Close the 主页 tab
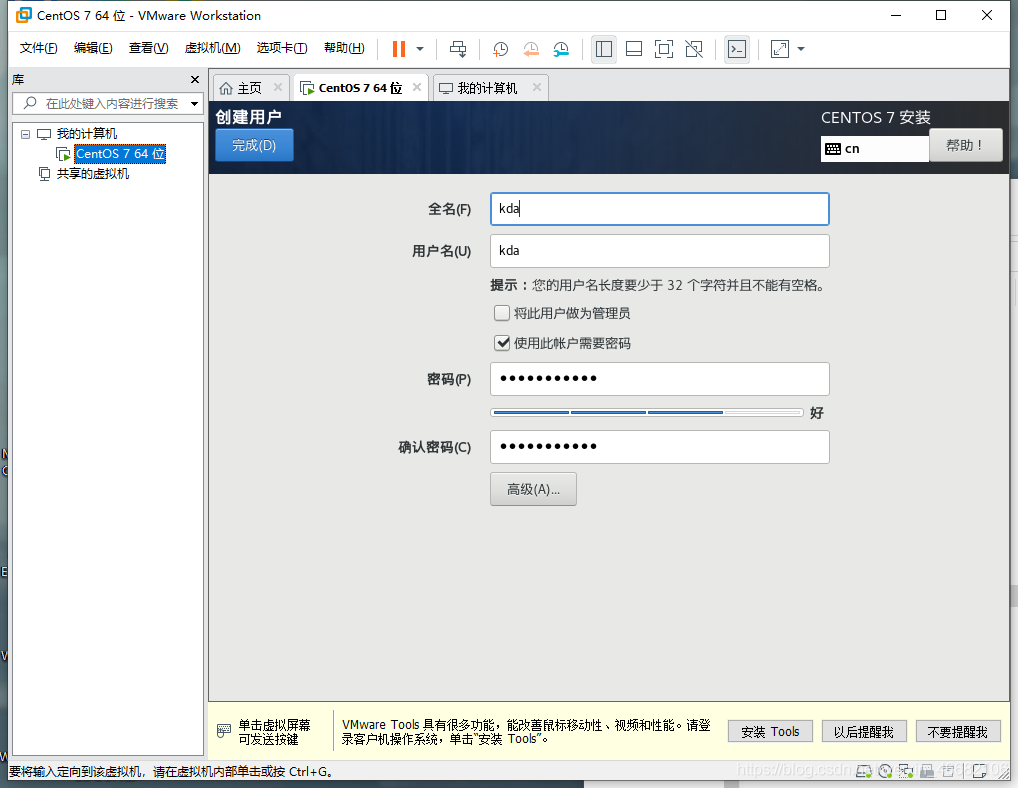This screenshot has width=1018, height=788. [x=278, y=87]
